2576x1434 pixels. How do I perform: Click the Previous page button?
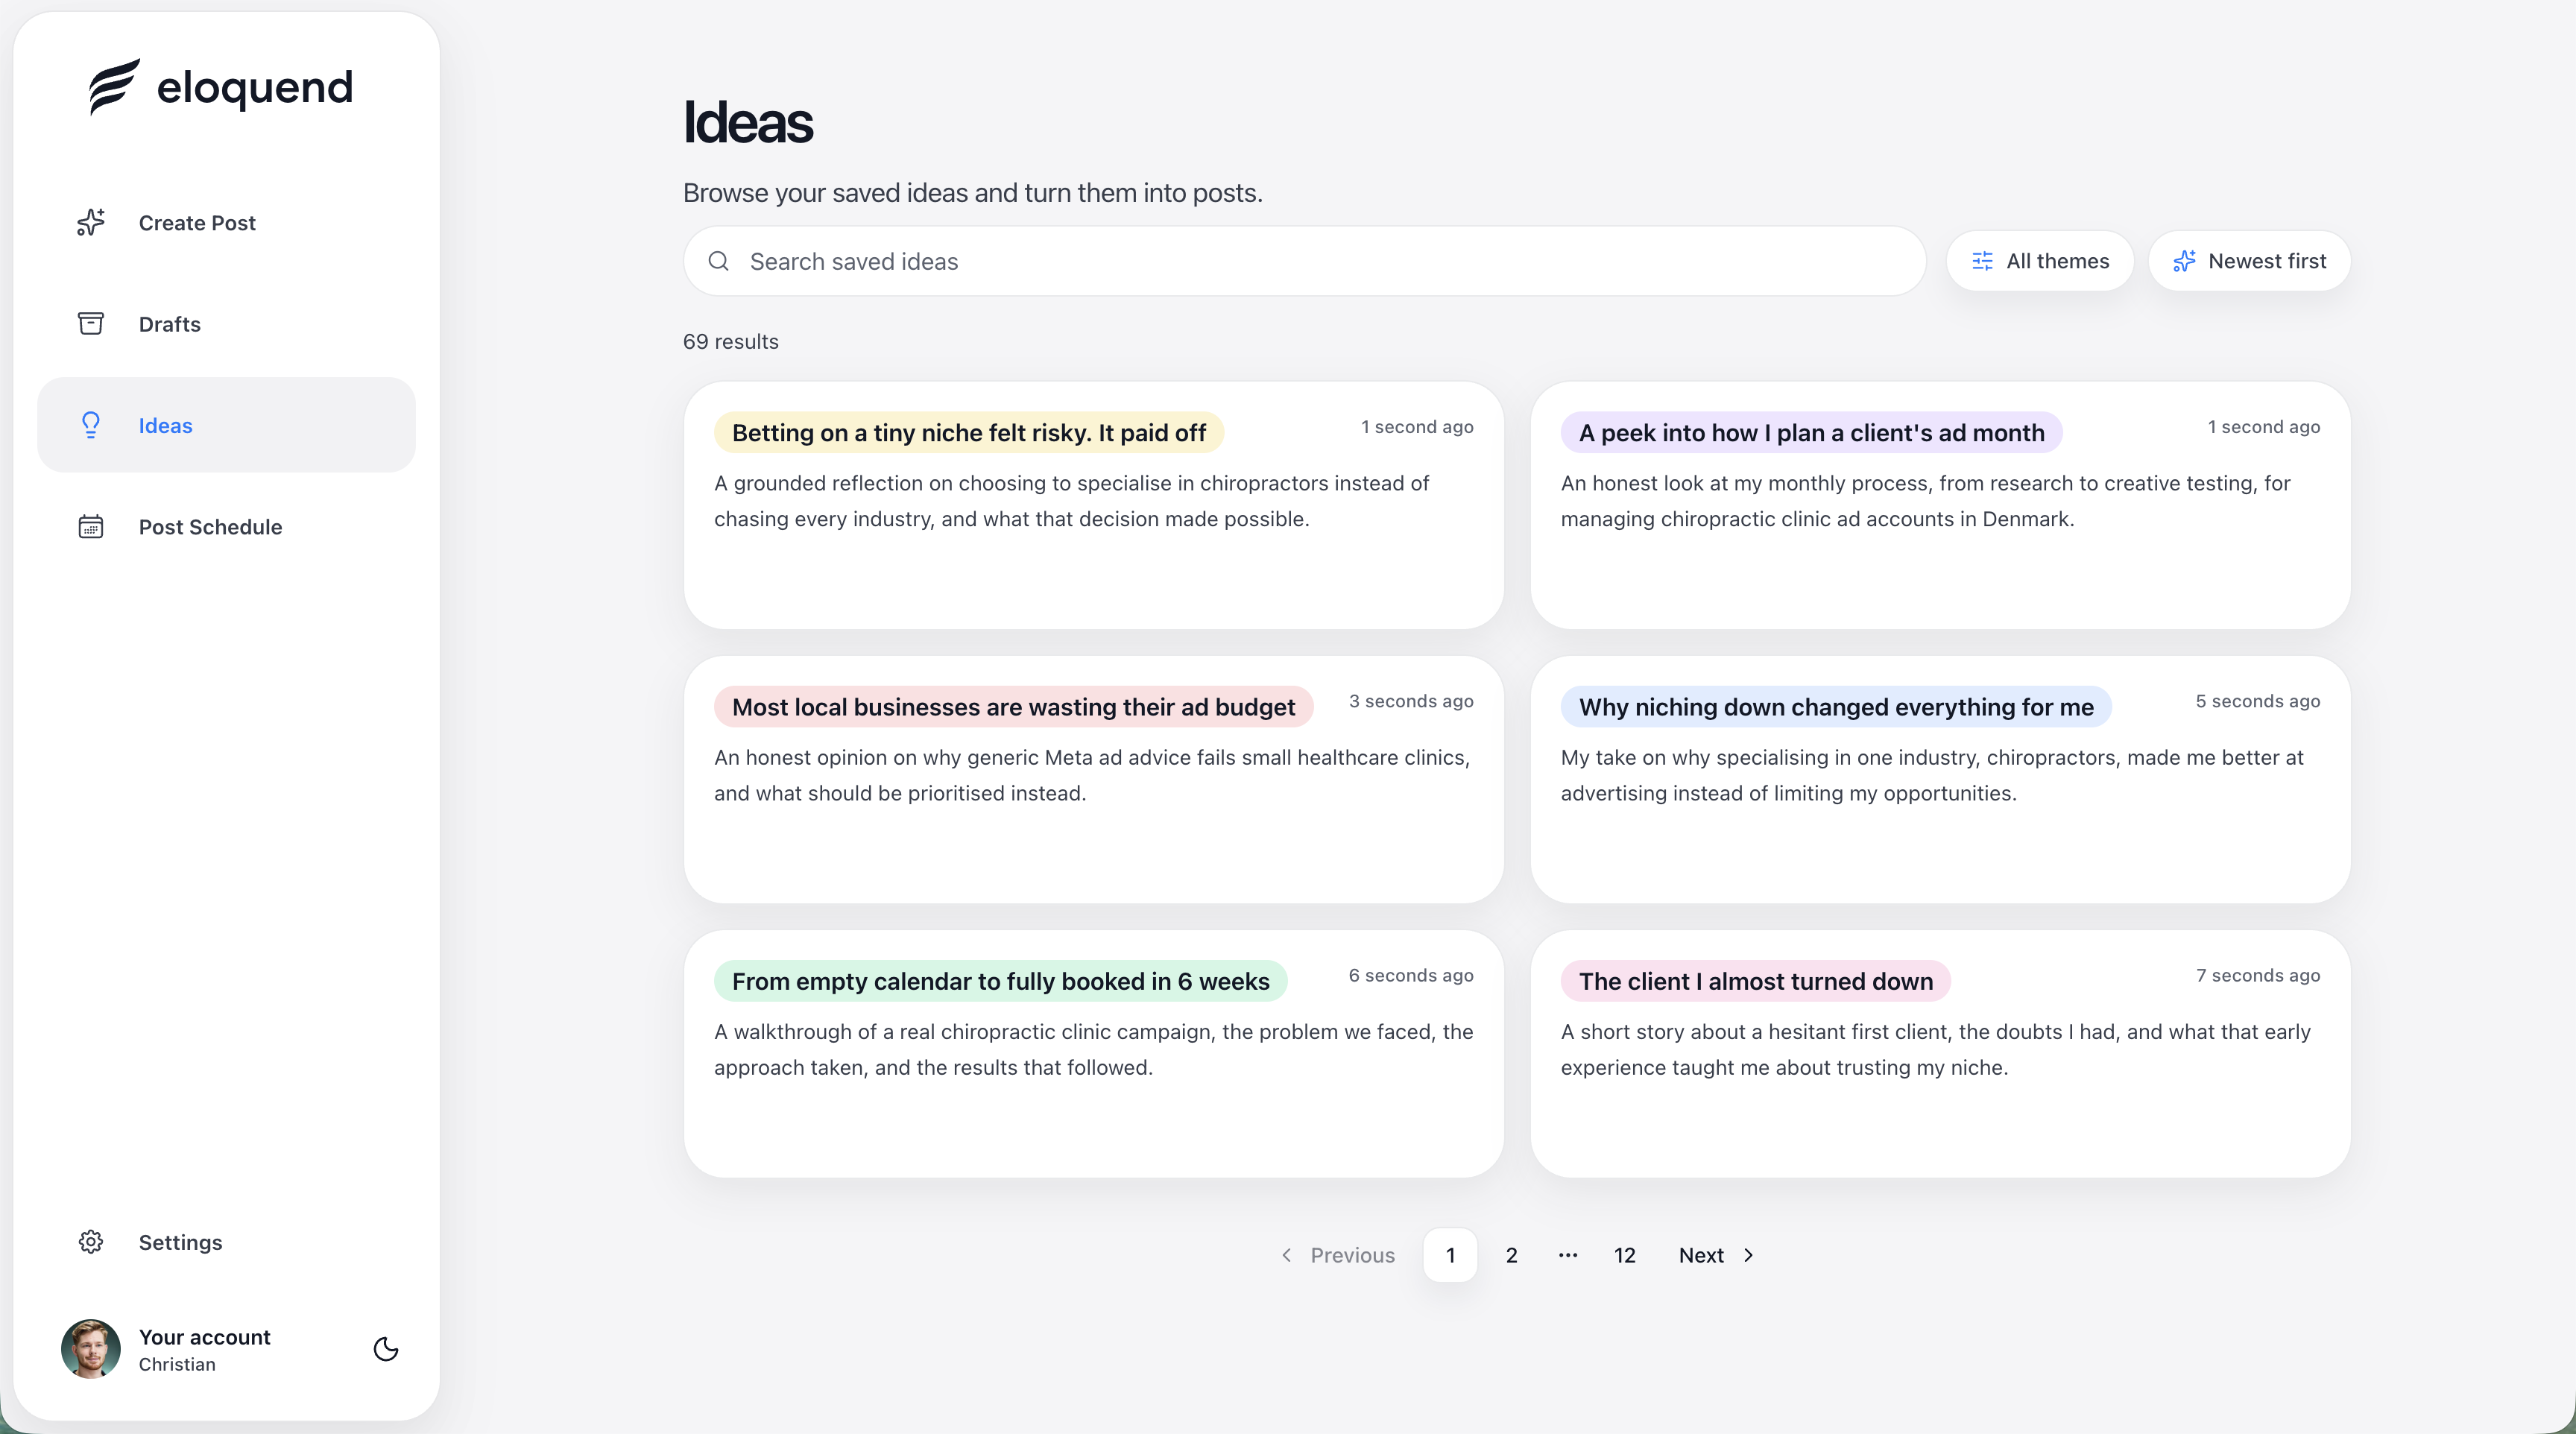pos(1338,1255)
